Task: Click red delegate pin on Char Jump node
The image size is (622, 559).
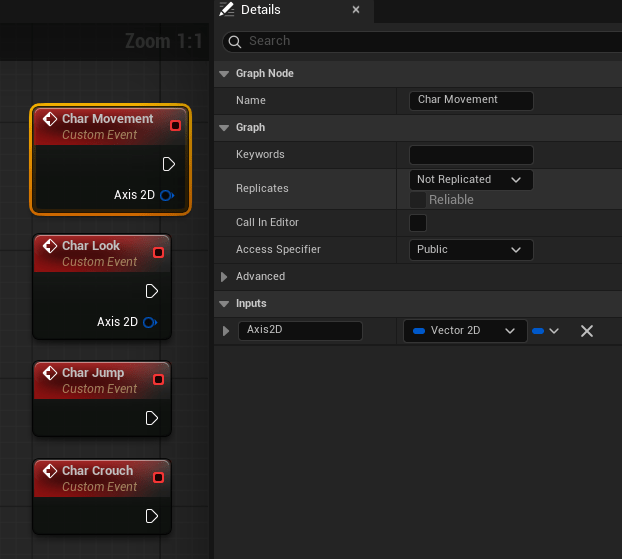Action: pyautogui.click(x=158, y=379)
